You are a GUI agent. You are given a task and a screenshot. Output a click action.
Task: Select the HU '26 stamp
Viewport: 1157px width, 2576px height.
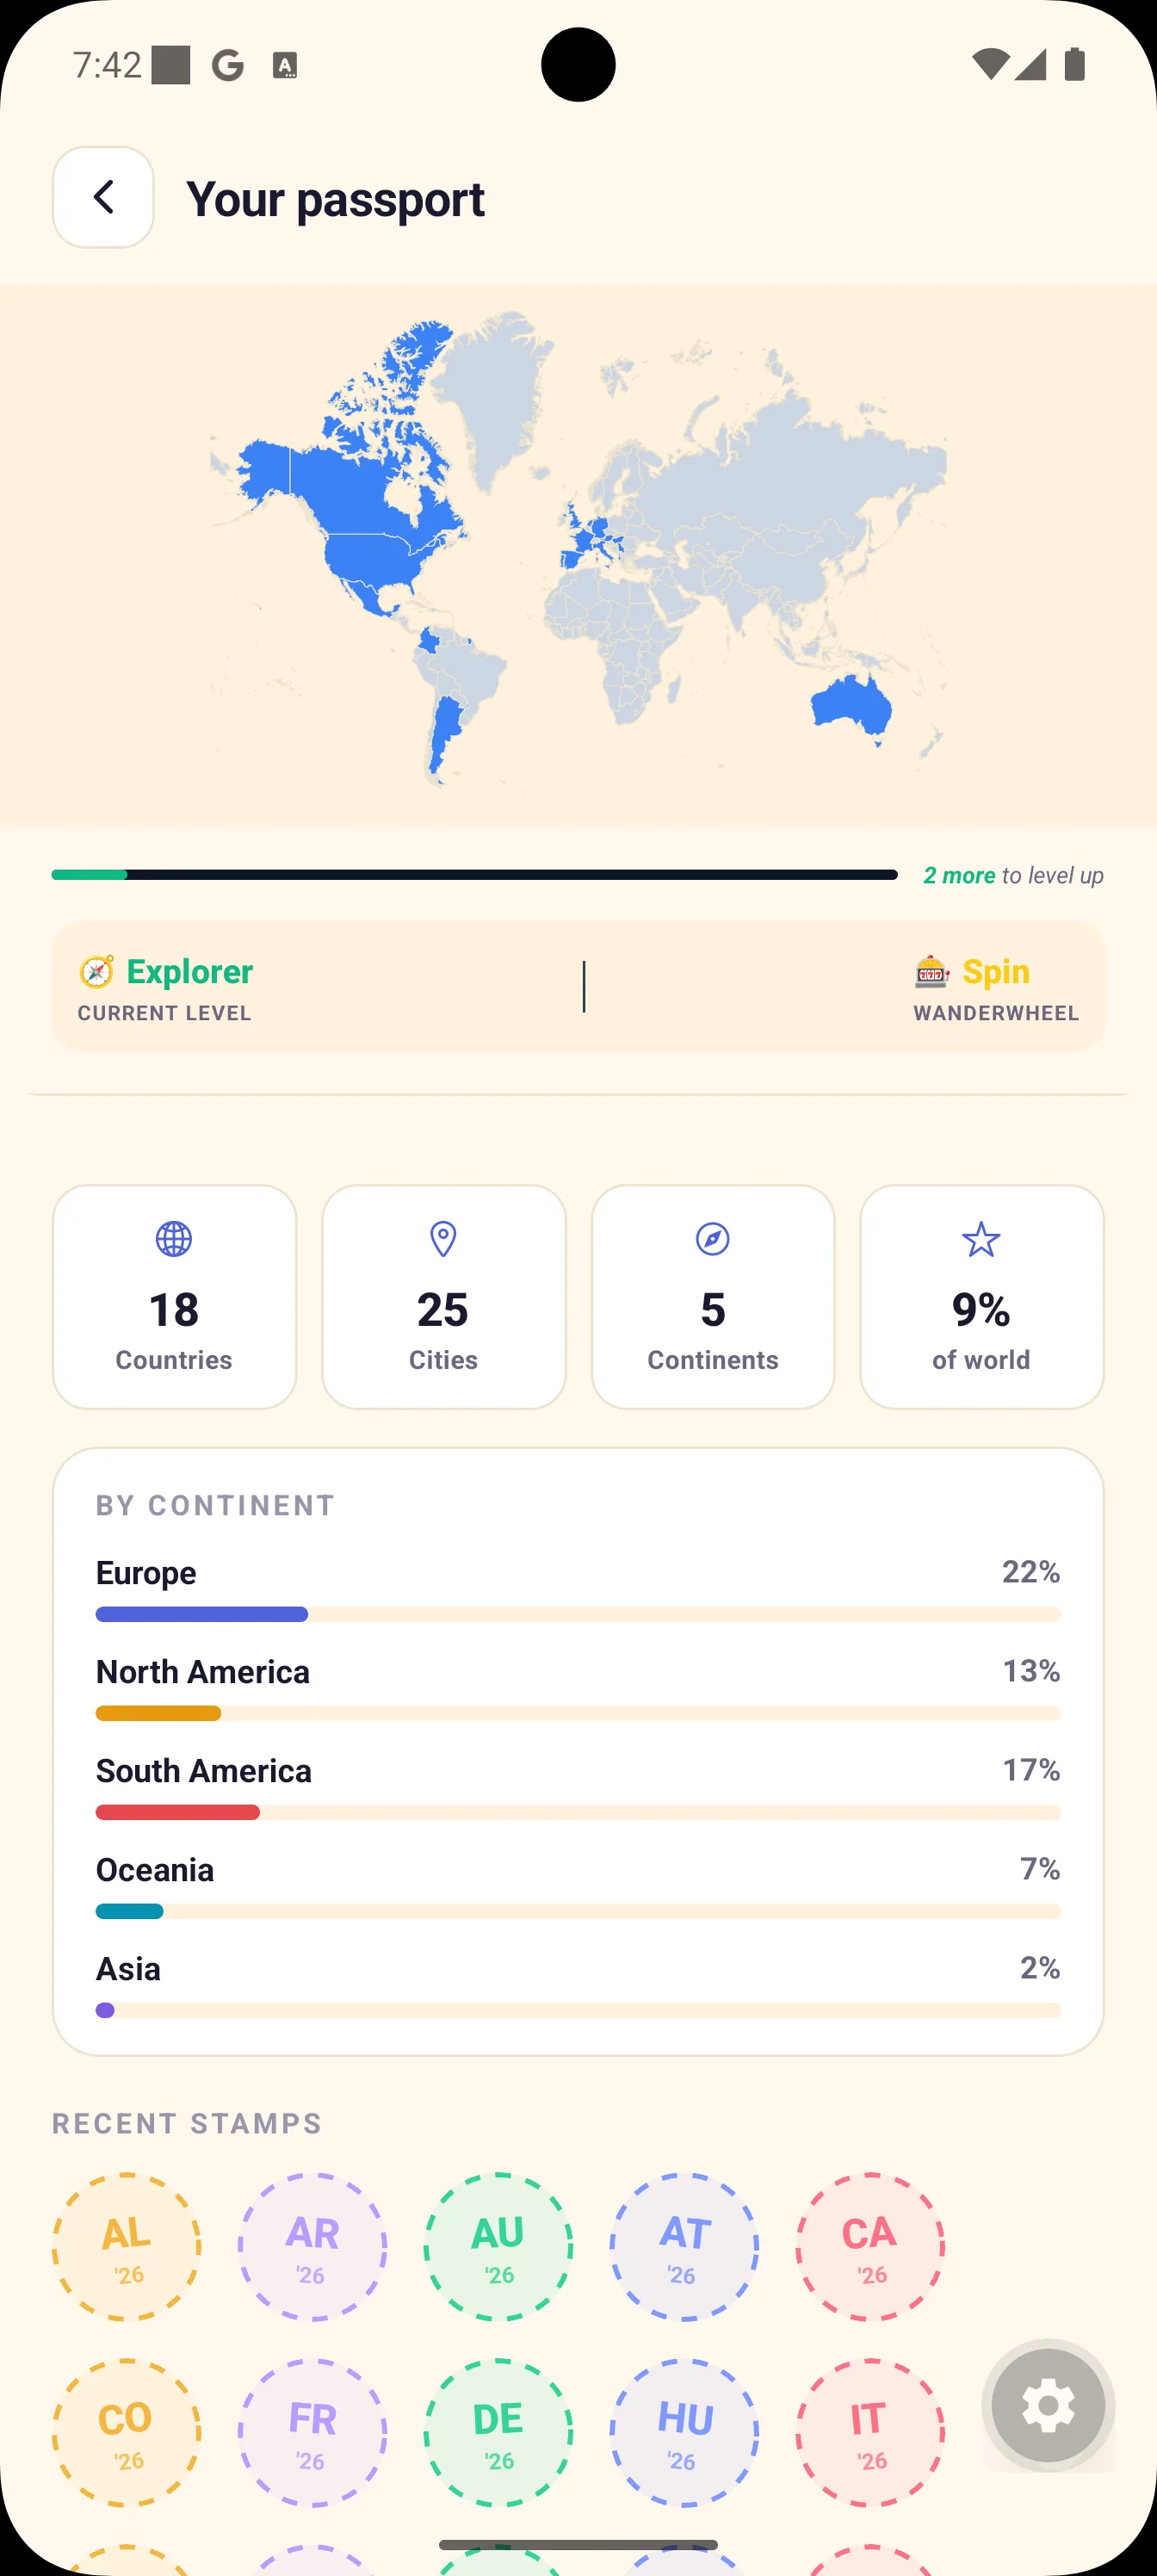pos(684,2432)
